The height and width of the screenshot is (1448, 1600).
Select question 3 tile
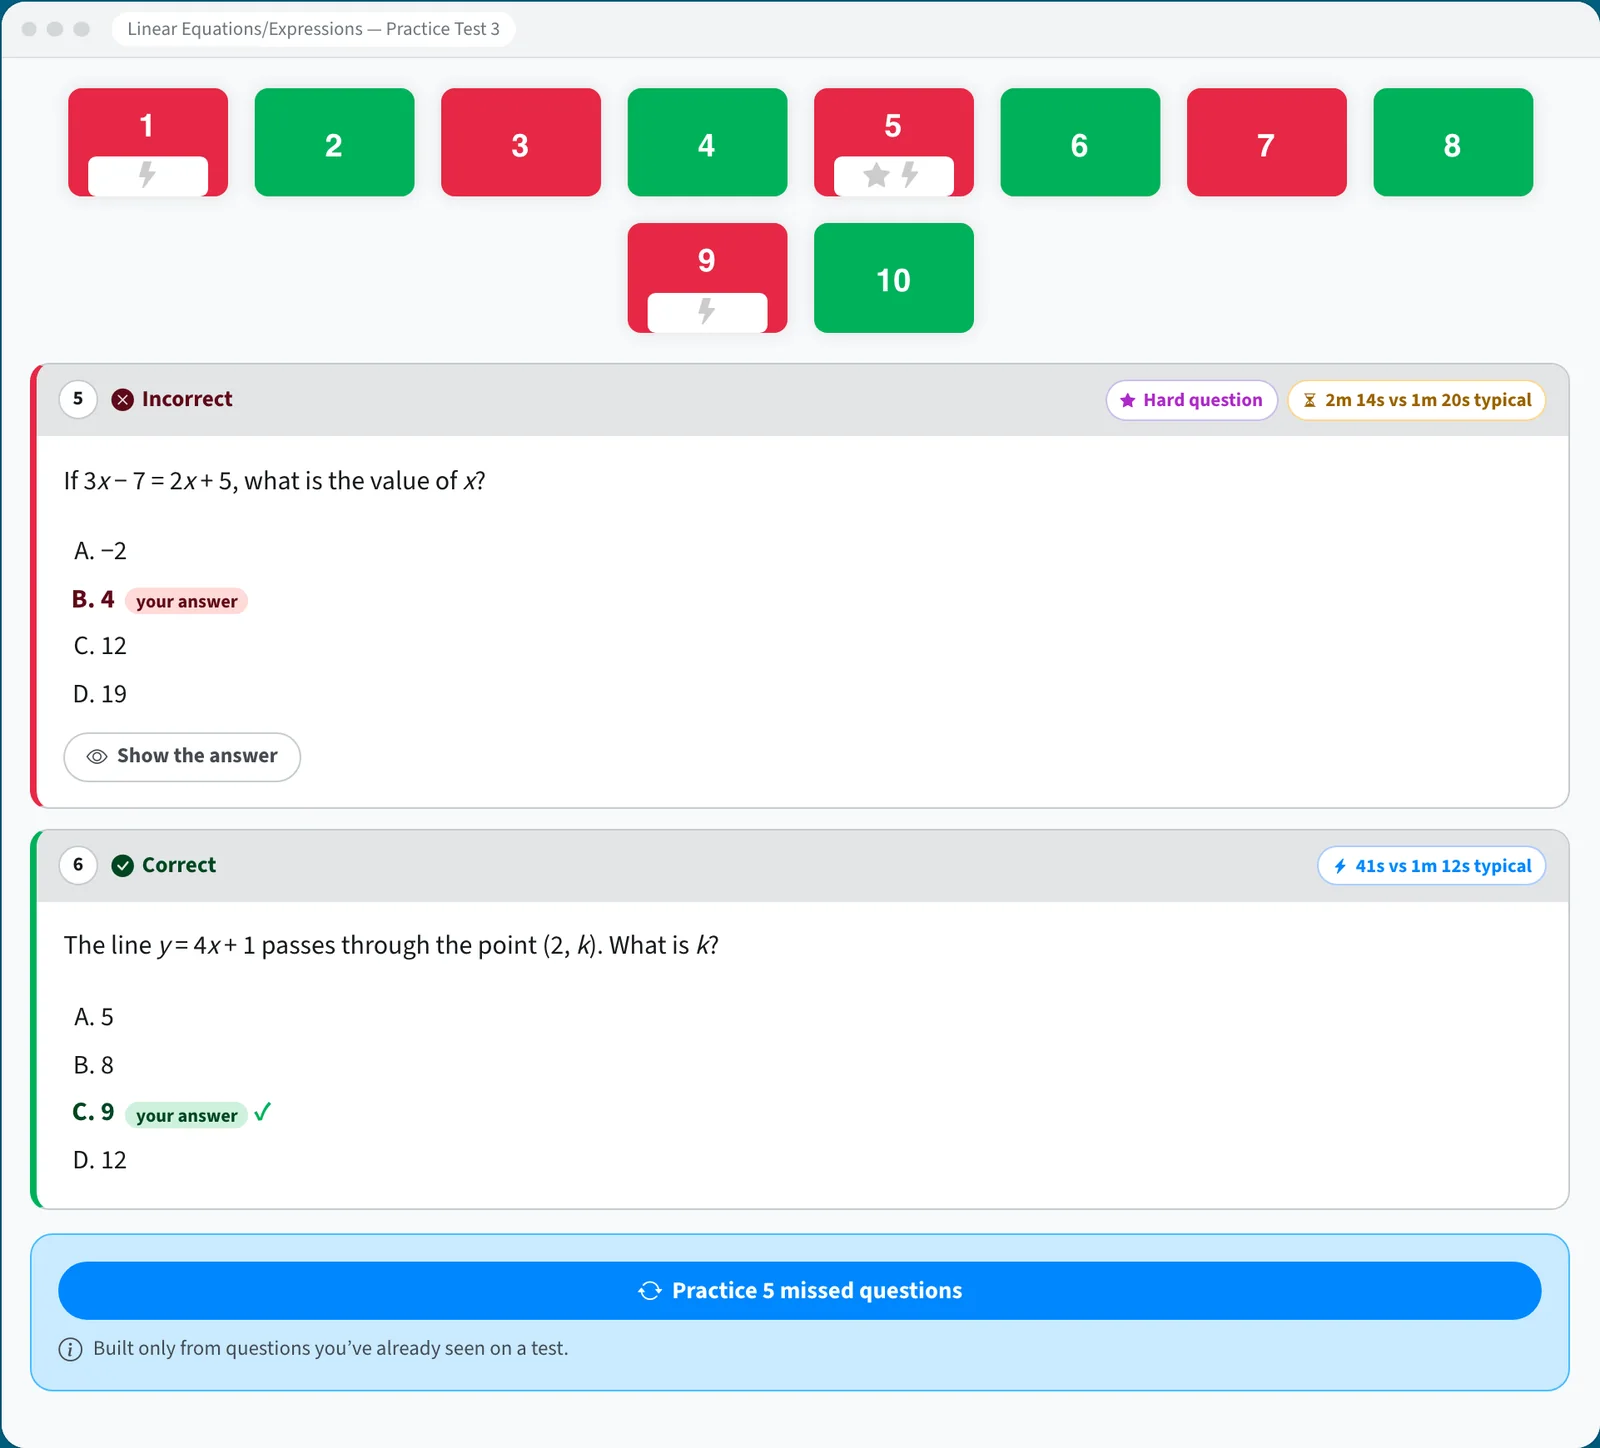click(521, 142)
